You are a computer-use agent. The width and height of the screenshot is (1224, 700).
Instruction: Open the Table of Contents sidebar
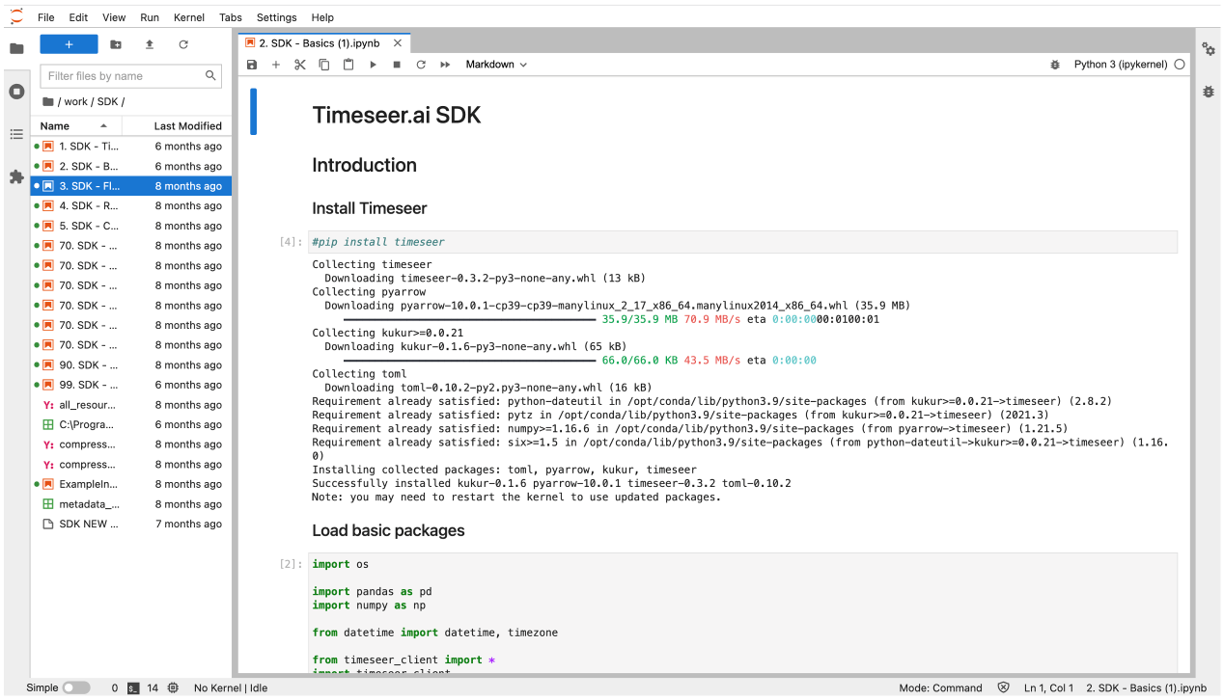click(x=16, y=134)
